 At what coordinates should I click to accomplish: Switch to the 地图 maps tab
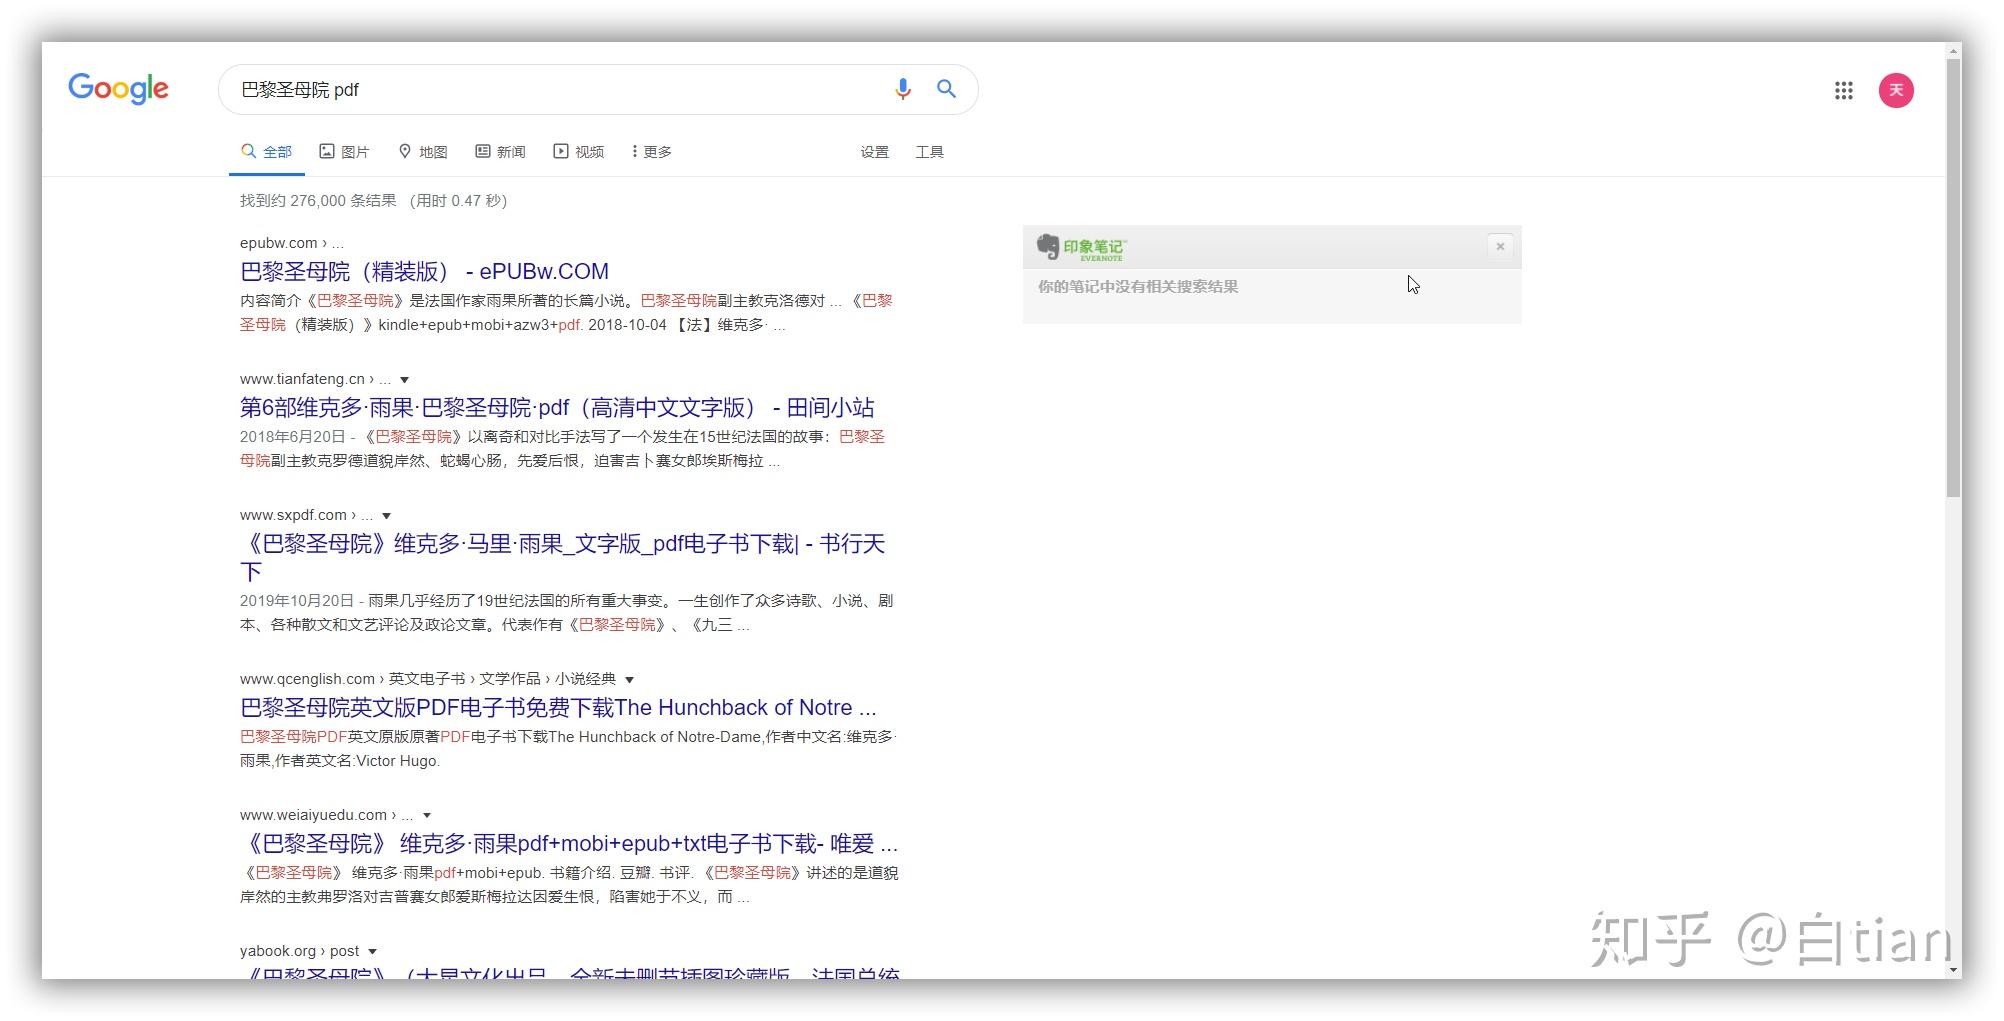point(423,152)
